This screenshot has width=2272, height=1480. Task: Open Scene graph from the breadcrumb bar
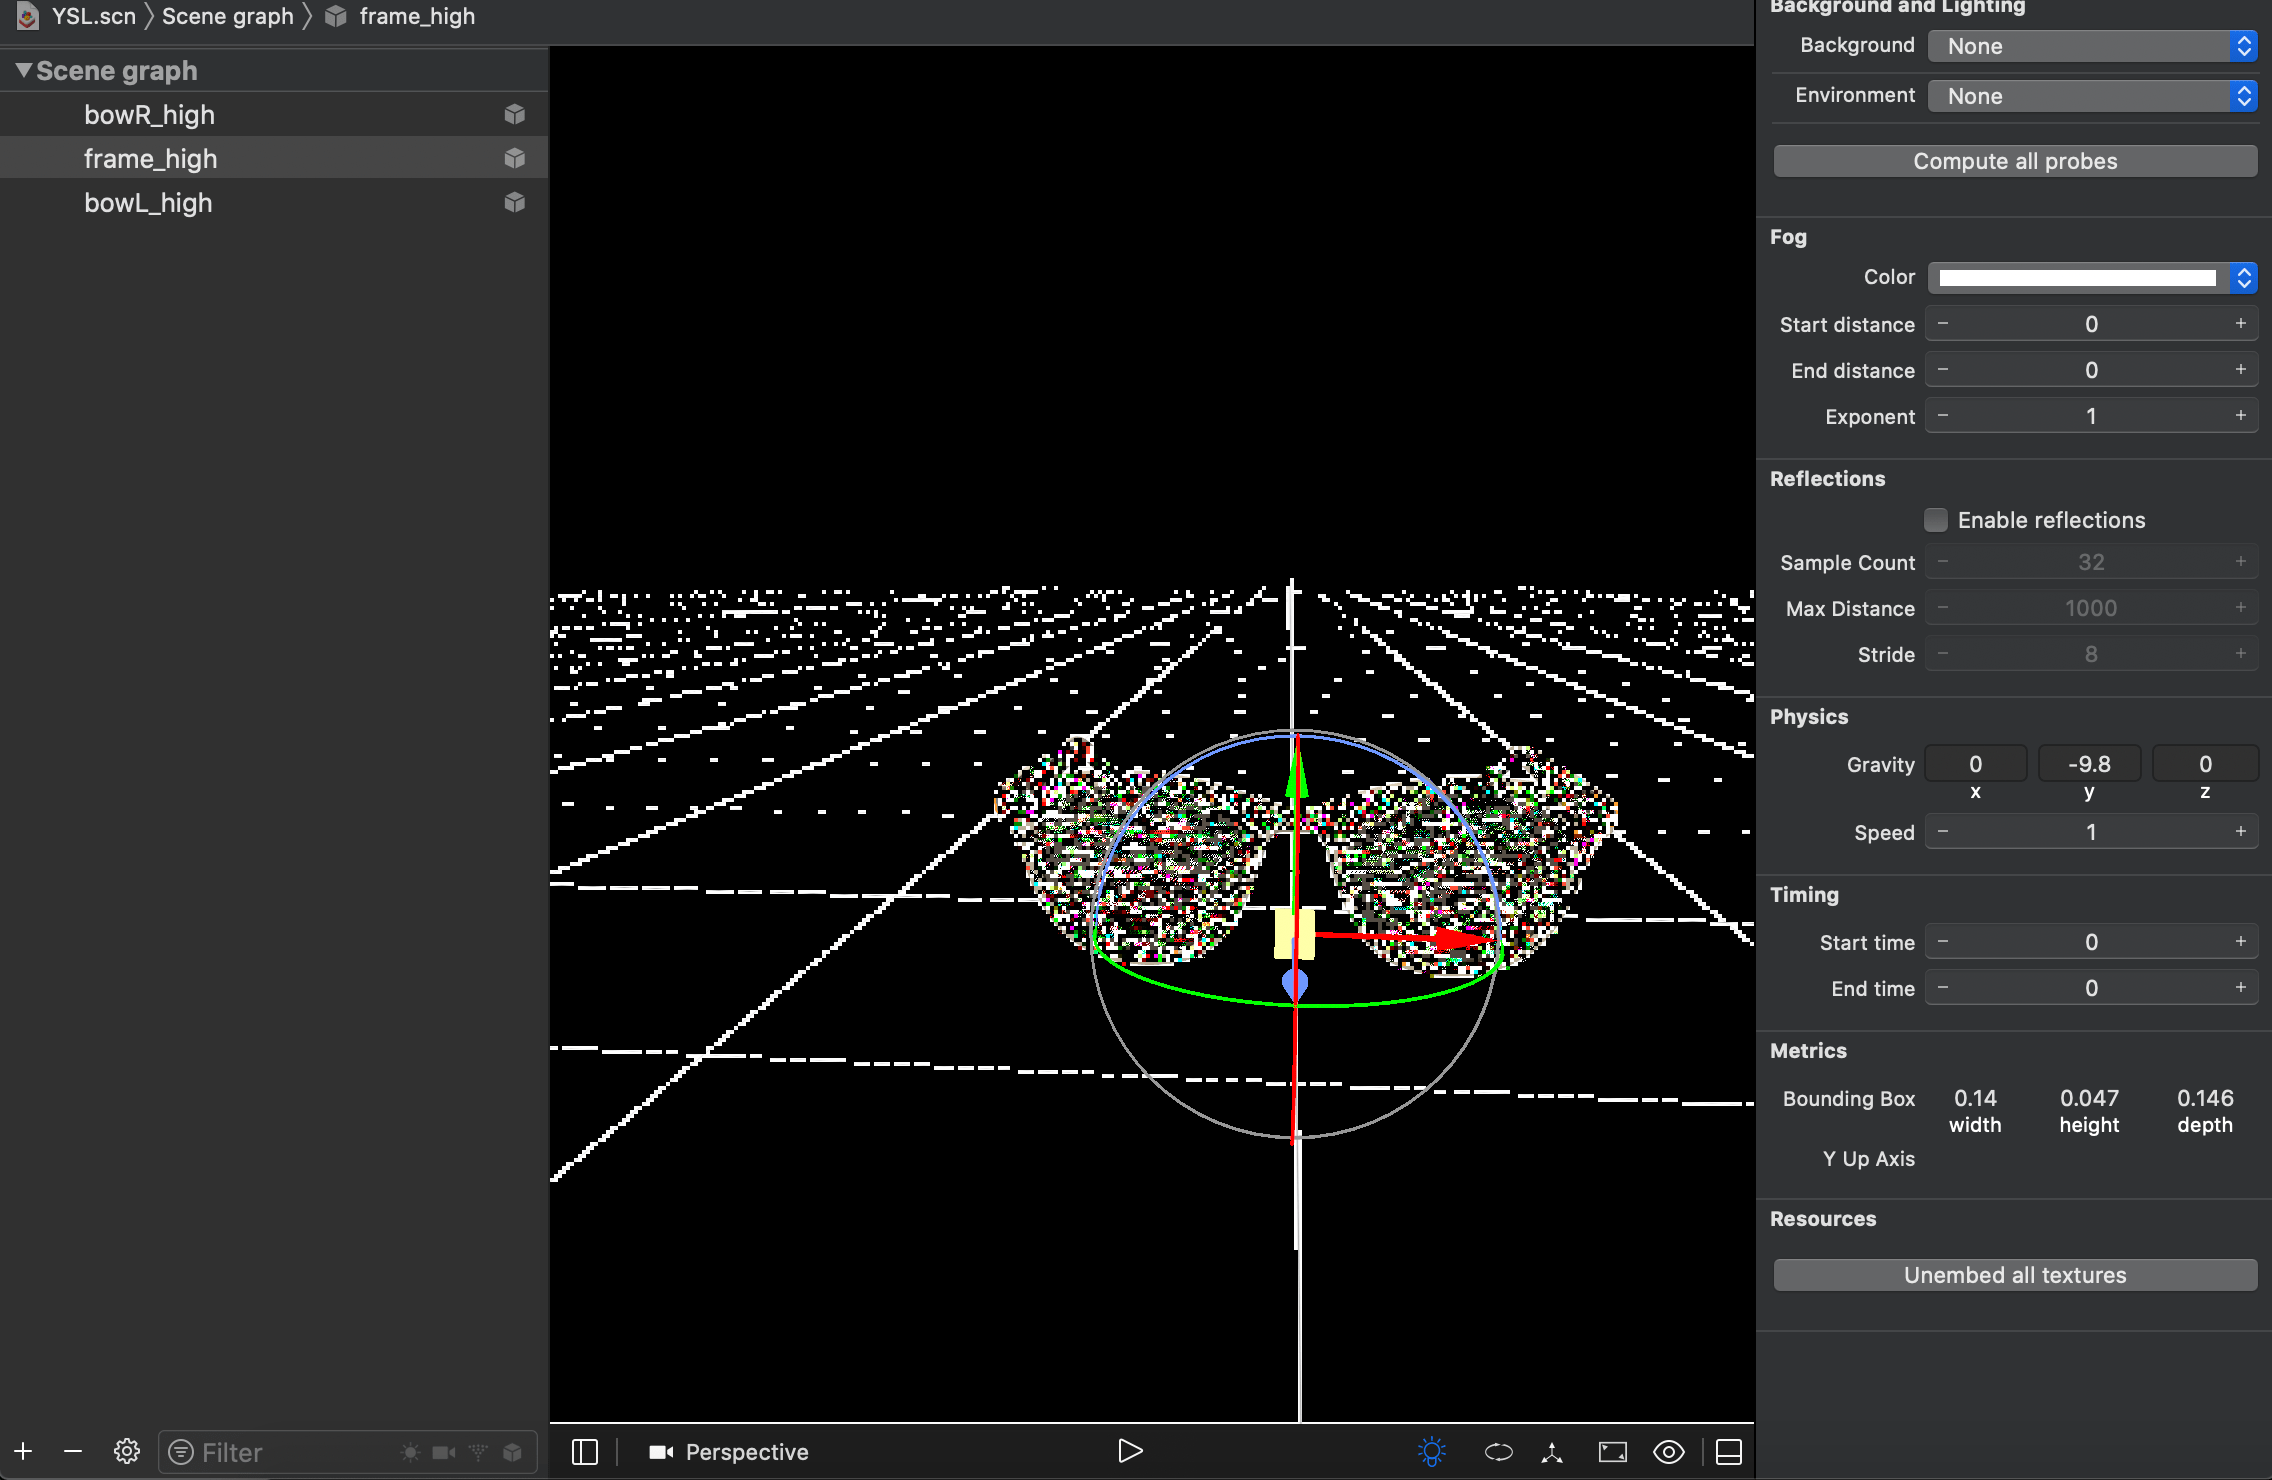227,16
